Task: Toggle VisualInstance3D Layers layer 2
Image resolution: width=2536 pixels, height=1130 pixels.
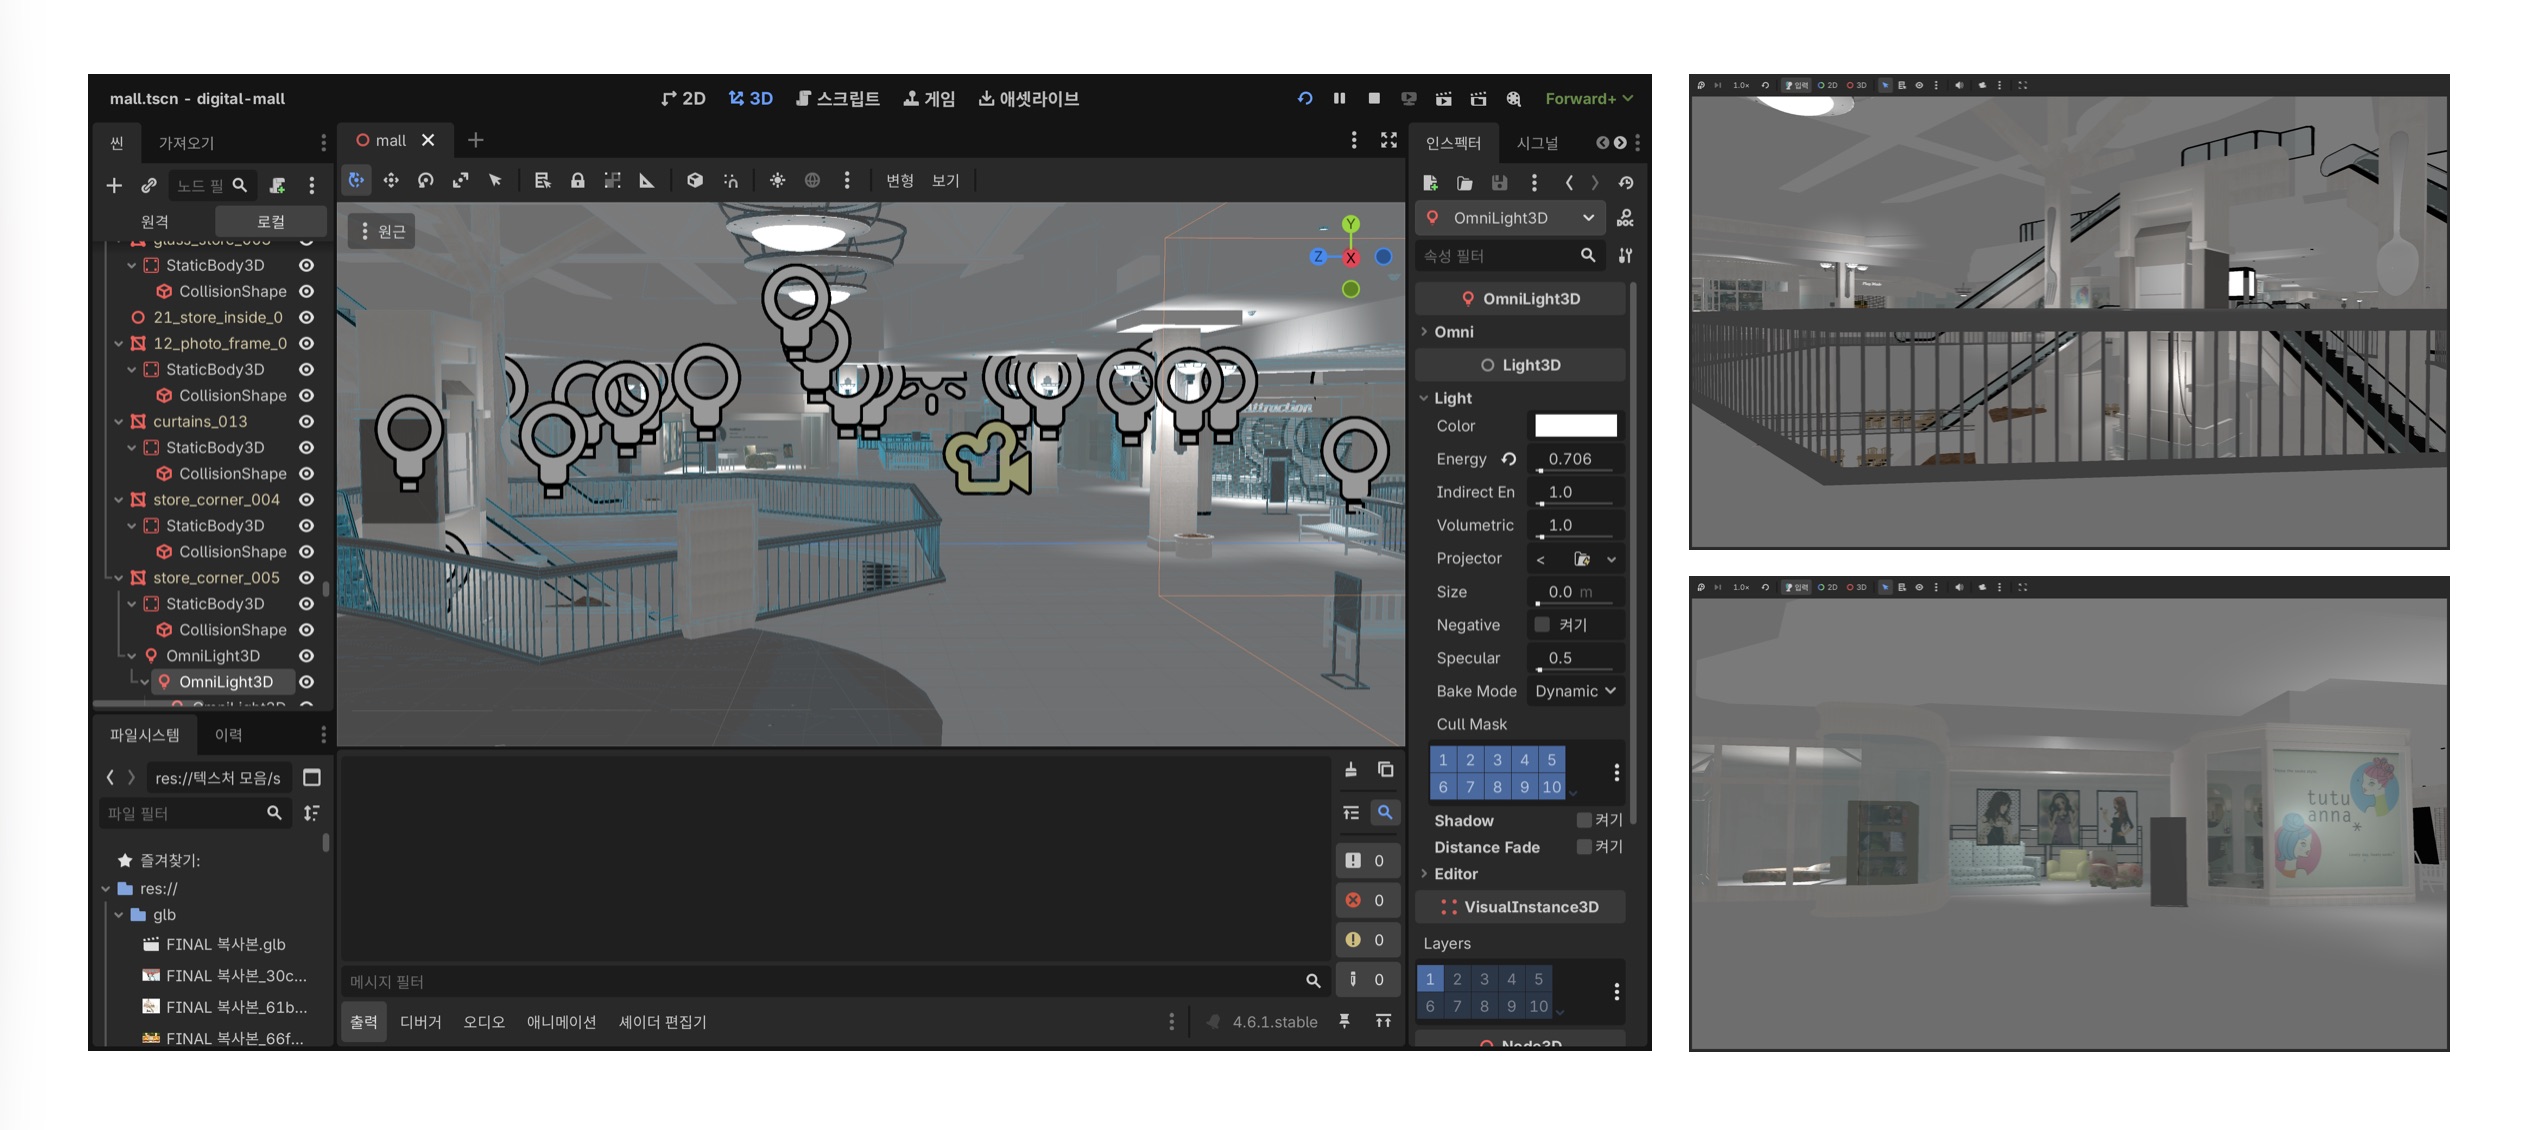Action: click(1457, 979)
